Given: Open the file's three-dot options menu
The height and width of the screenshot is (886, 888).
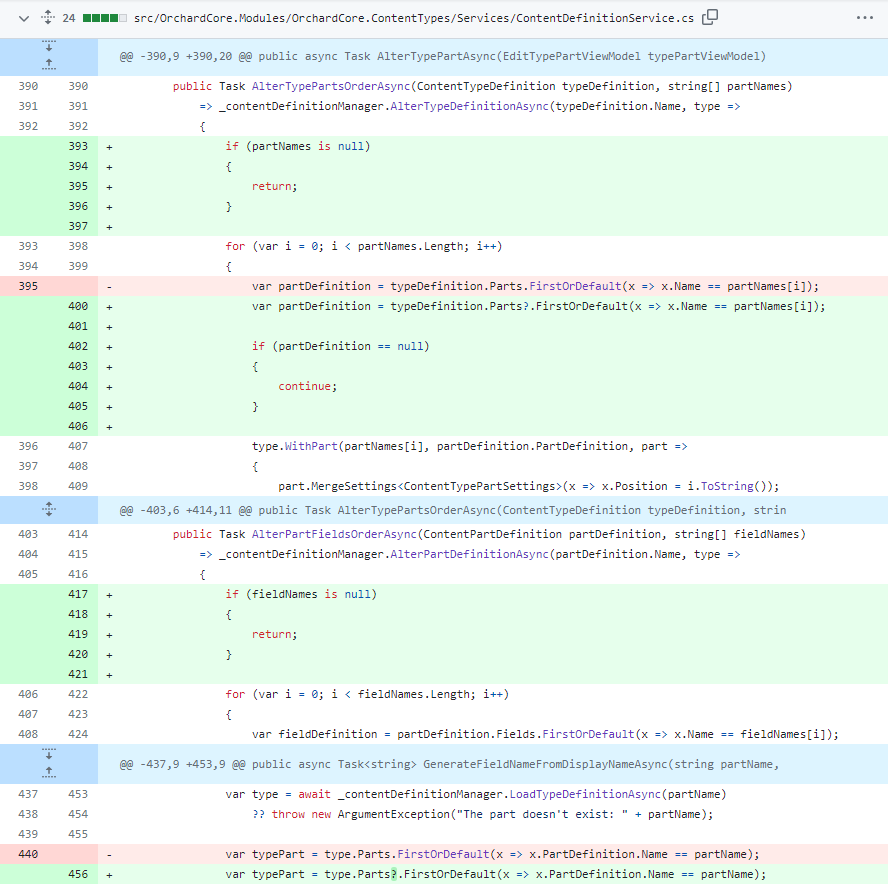Looking at the screenshot, I should pos(865,18).
